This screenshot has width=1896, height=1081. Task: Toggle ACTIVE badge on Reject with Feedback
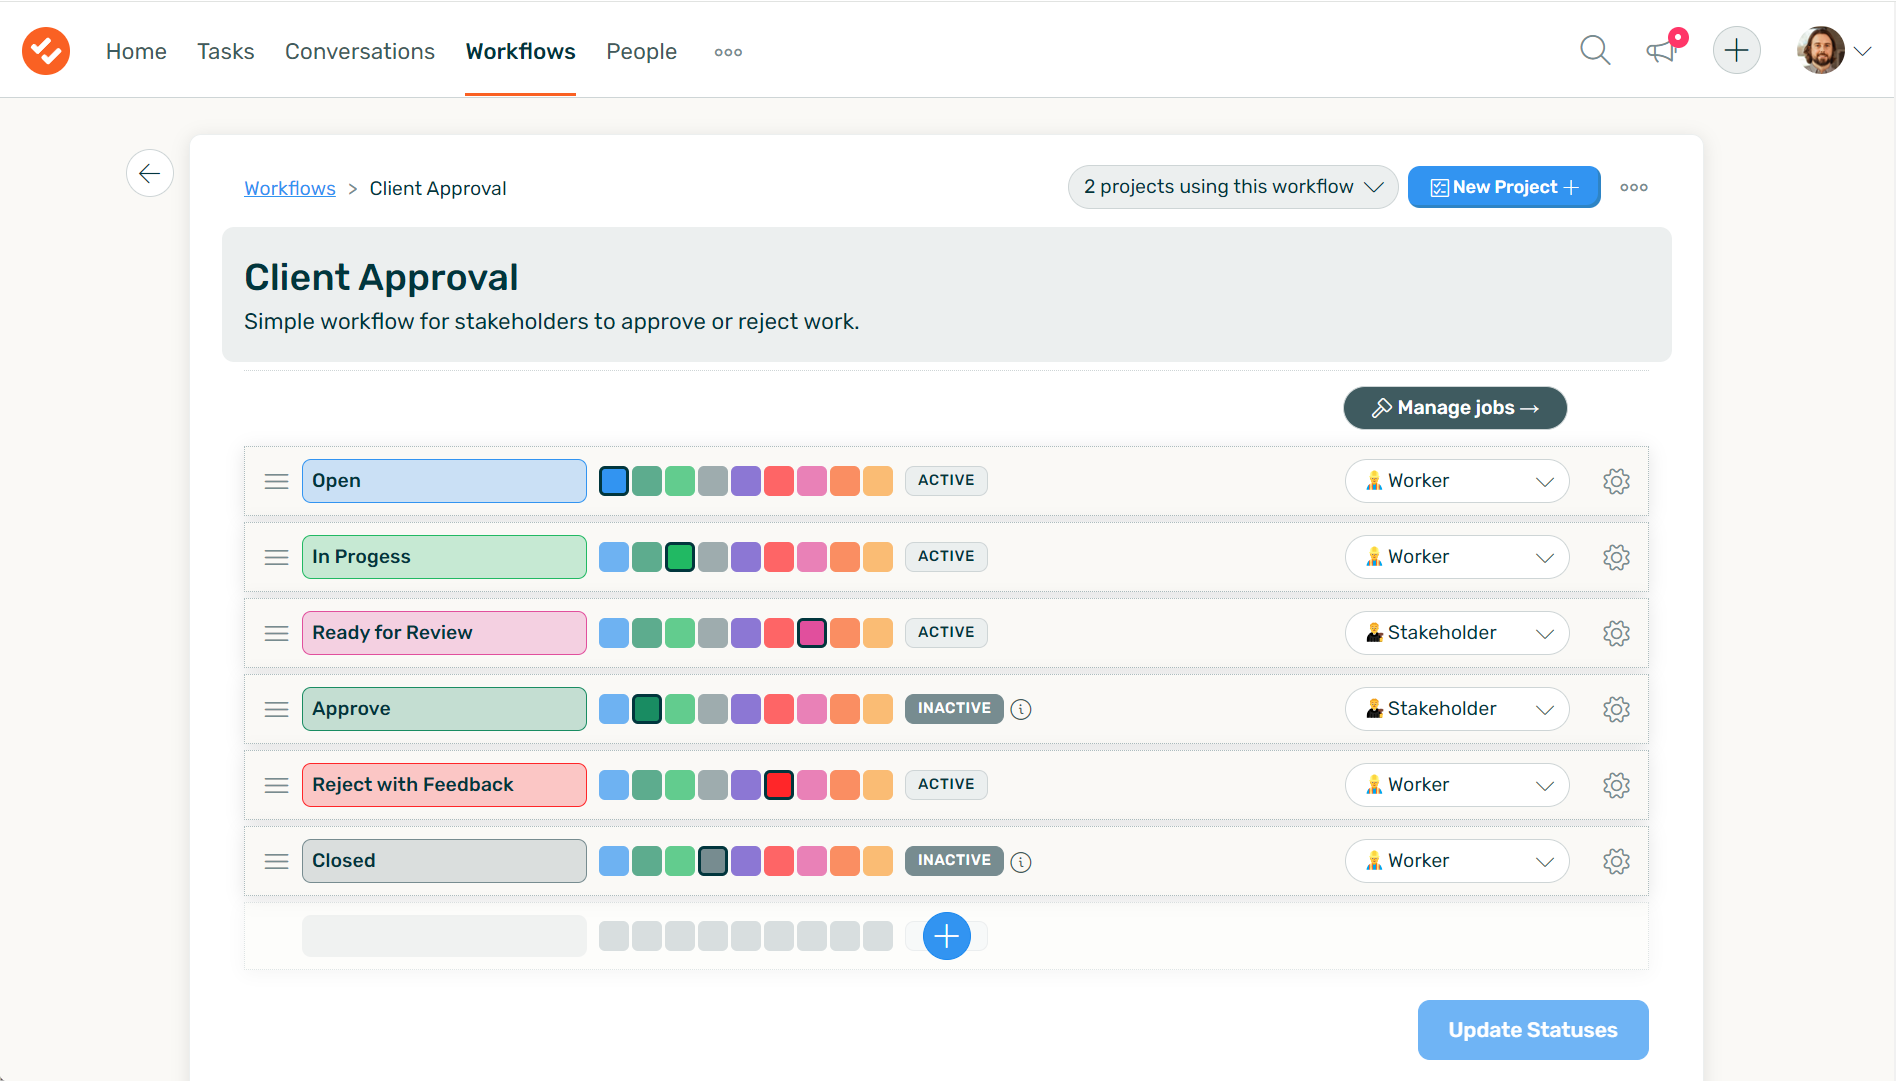(x=946, y=784)
